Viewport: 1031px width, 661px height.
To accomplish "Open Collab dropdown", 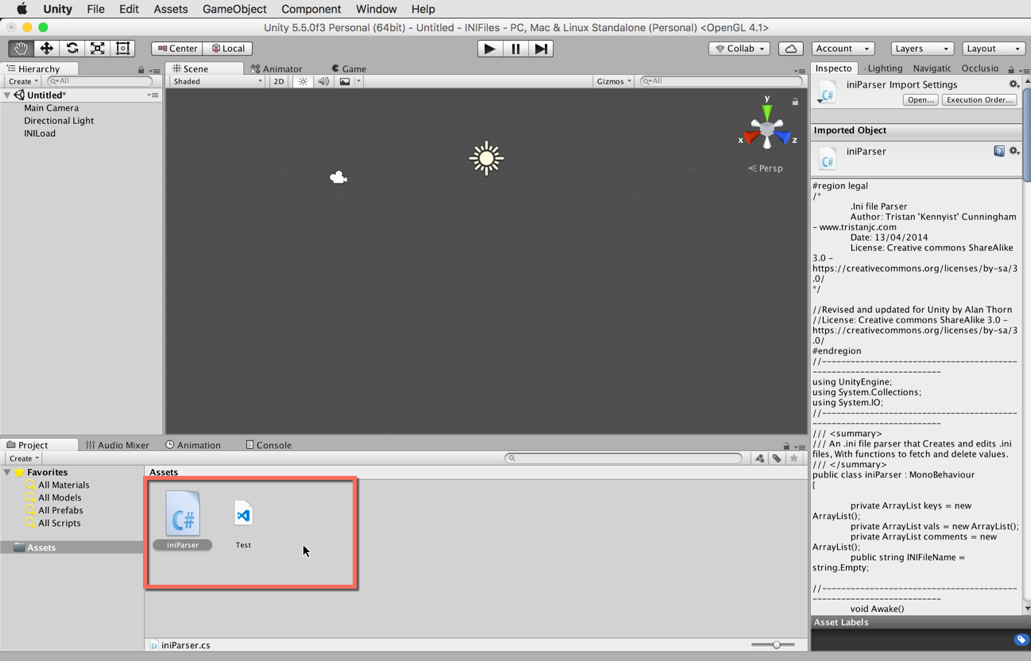I will tap(740, 49).
